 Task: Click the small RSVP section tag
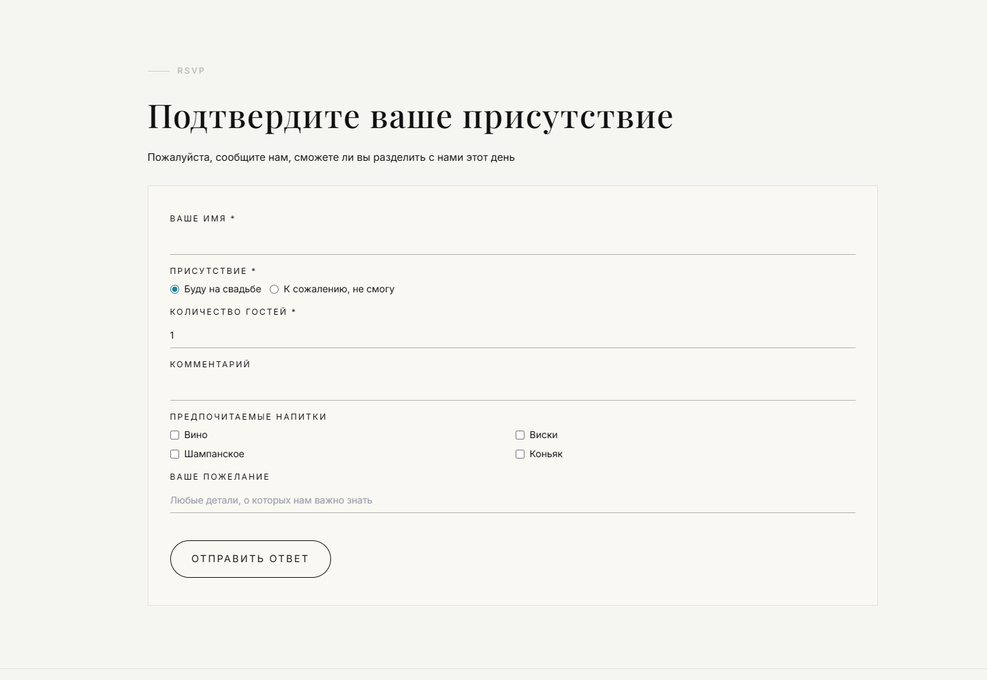coord(191,71)
